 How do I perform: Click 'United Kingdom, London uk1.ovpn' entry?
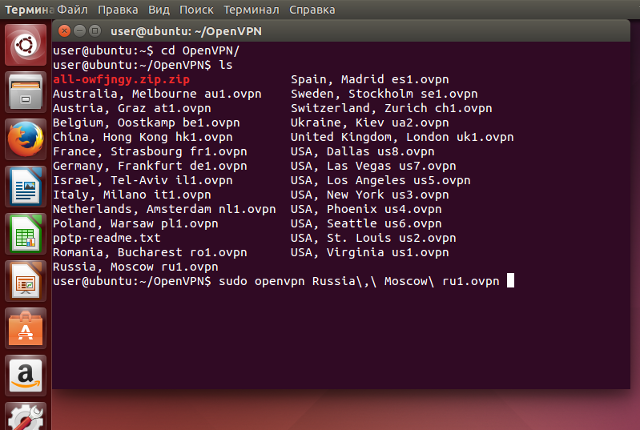click(402, 137)
